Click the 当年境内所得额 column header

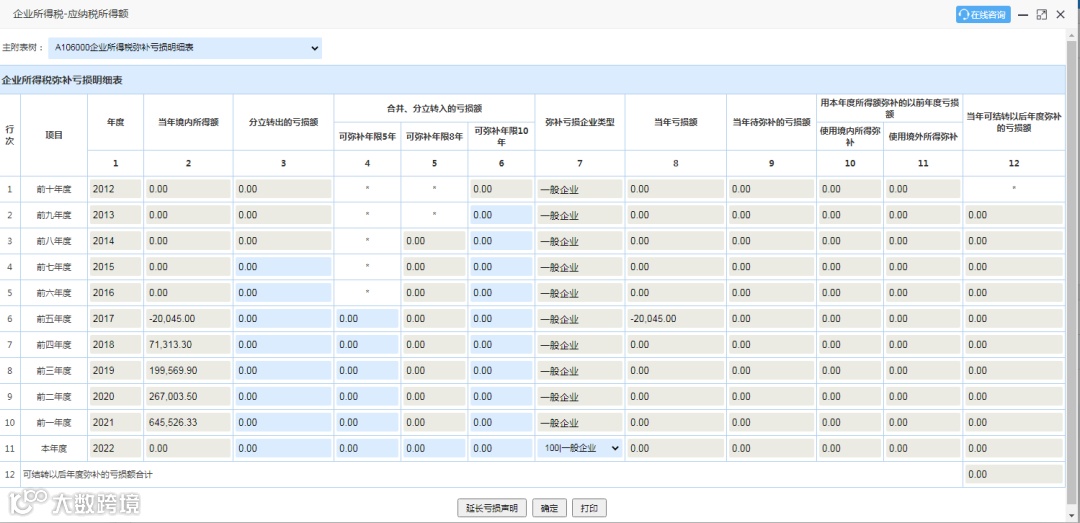(188, 123)
